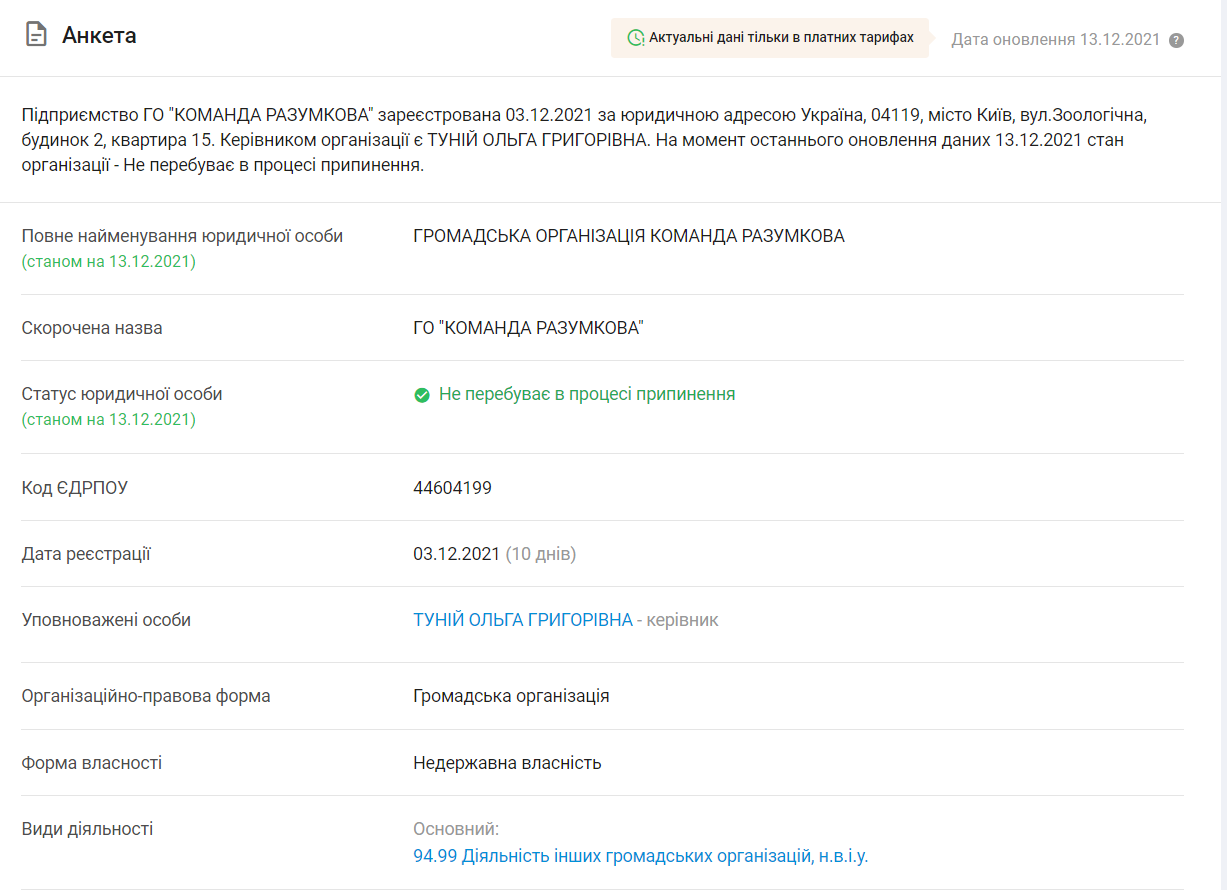Open the ТУНІЙ ОЛЬГА ГРИГОРІВНА profile link

[522, 620]
